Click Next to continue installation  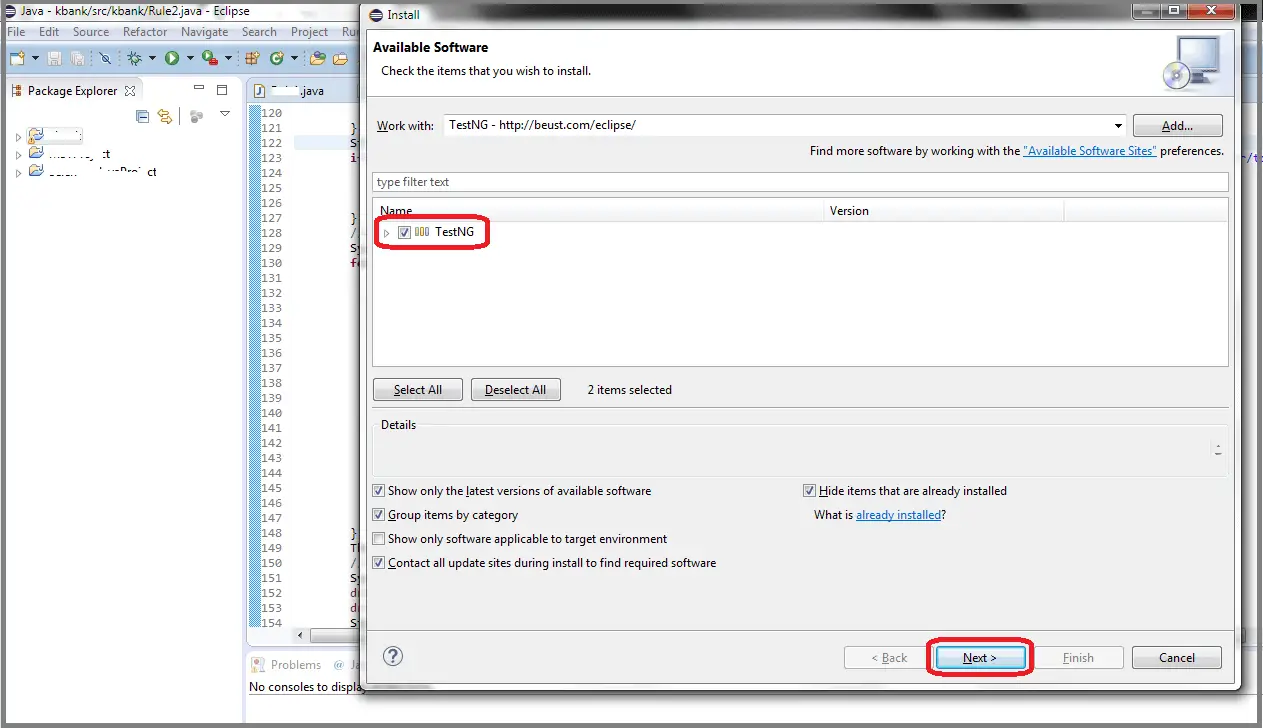pos(980,658)
